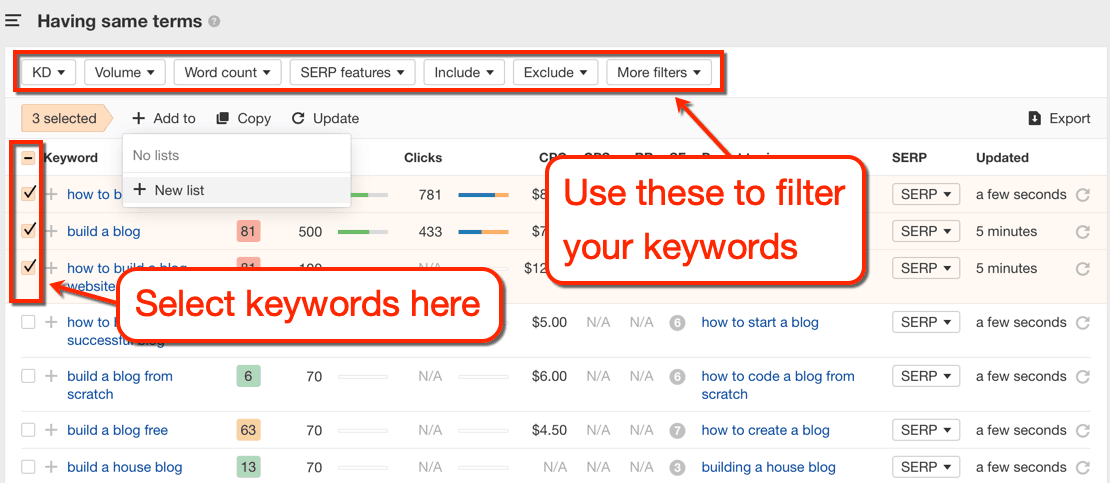Image resolution: width=1110 pixels, height=483 pixels.
Task: Click the SF badge 3 in the build a house blog row
Action: (677, 467)
